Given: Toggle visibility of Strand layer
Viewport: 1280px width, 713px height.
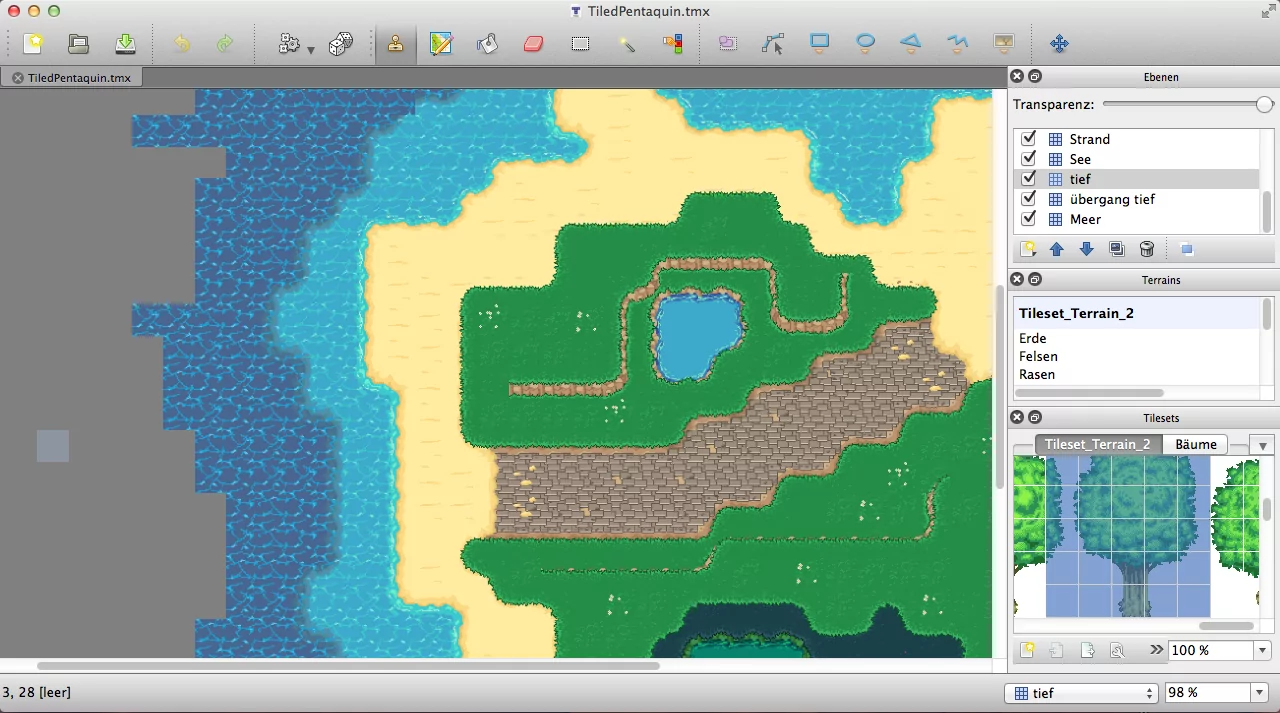Looking at the screenshot, I should [1028, 139].
